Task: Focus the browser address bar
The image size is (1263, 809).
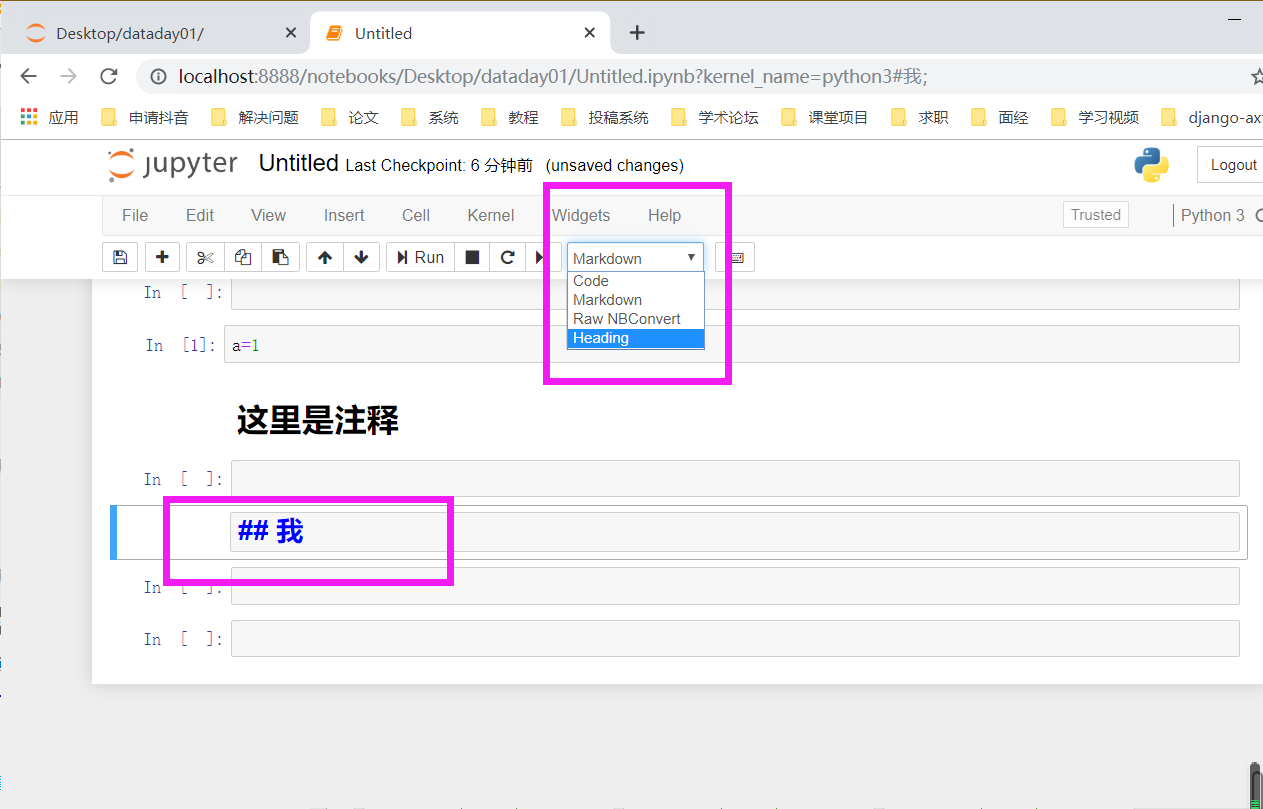Action: coord(690,76)
